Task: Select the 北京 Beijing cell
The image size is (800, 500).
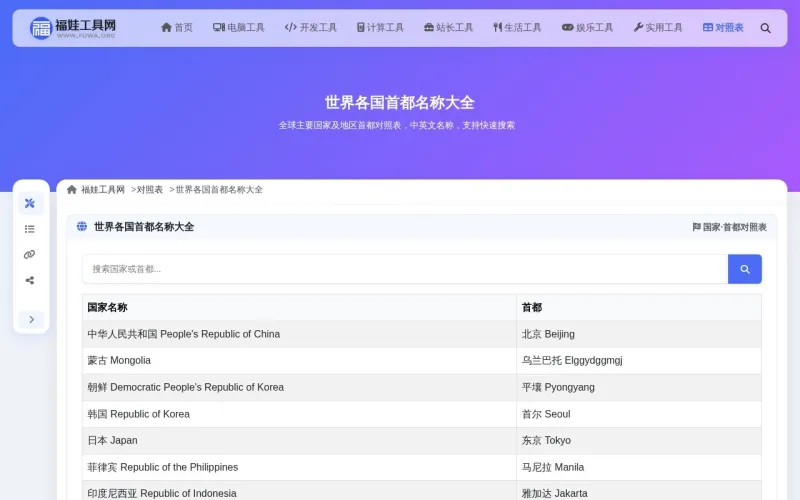Action: click(x=639, y=334)
